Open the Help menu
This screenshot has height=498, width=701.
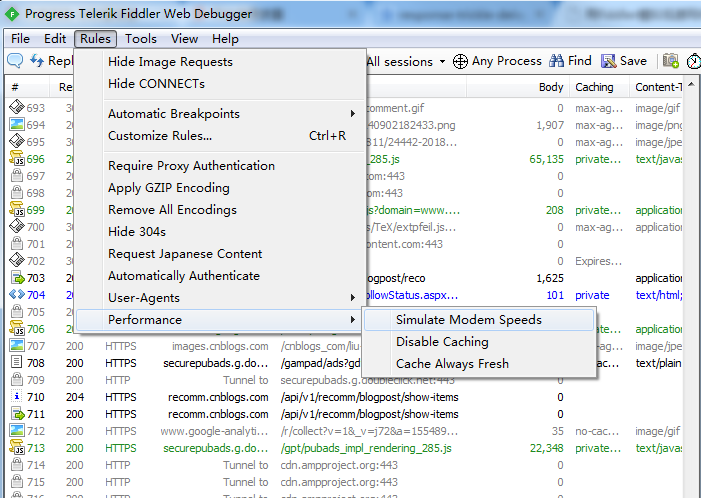[x=225, y=39]
